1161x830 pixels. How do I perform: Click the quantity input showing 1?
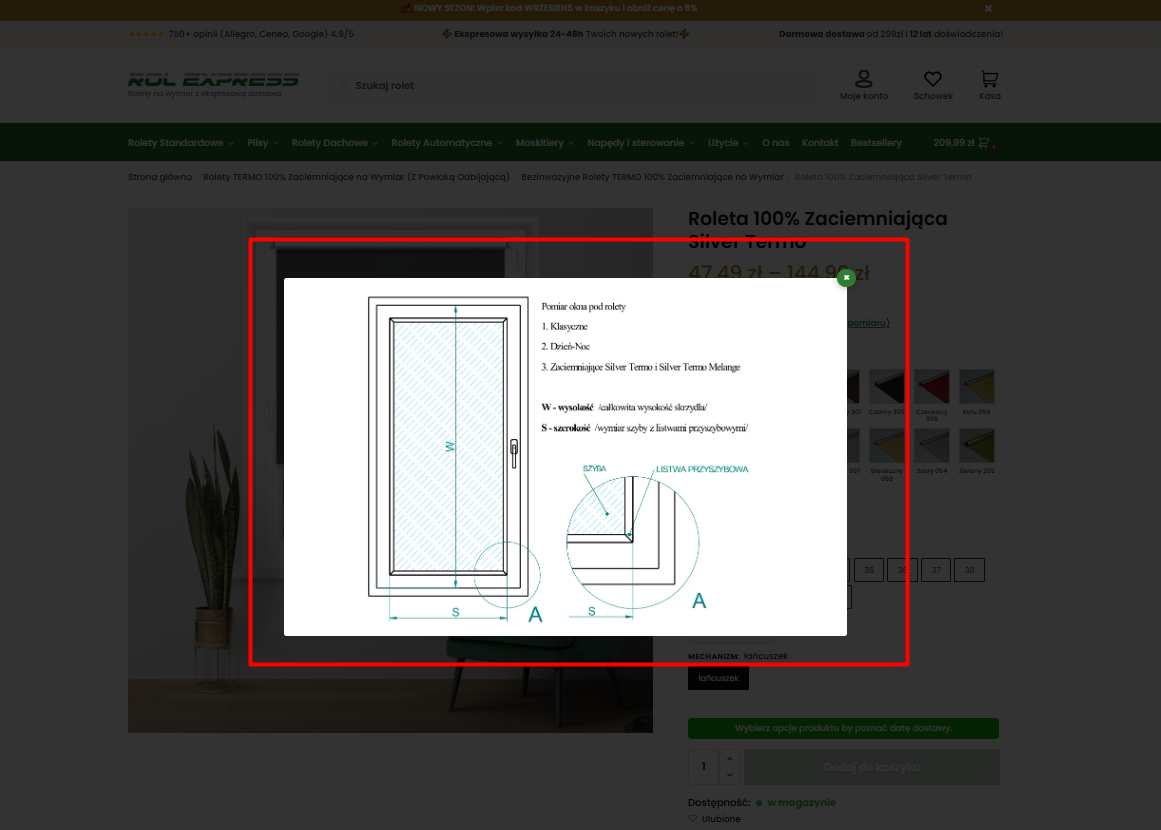pyautogui.click(x=703, y=767)
